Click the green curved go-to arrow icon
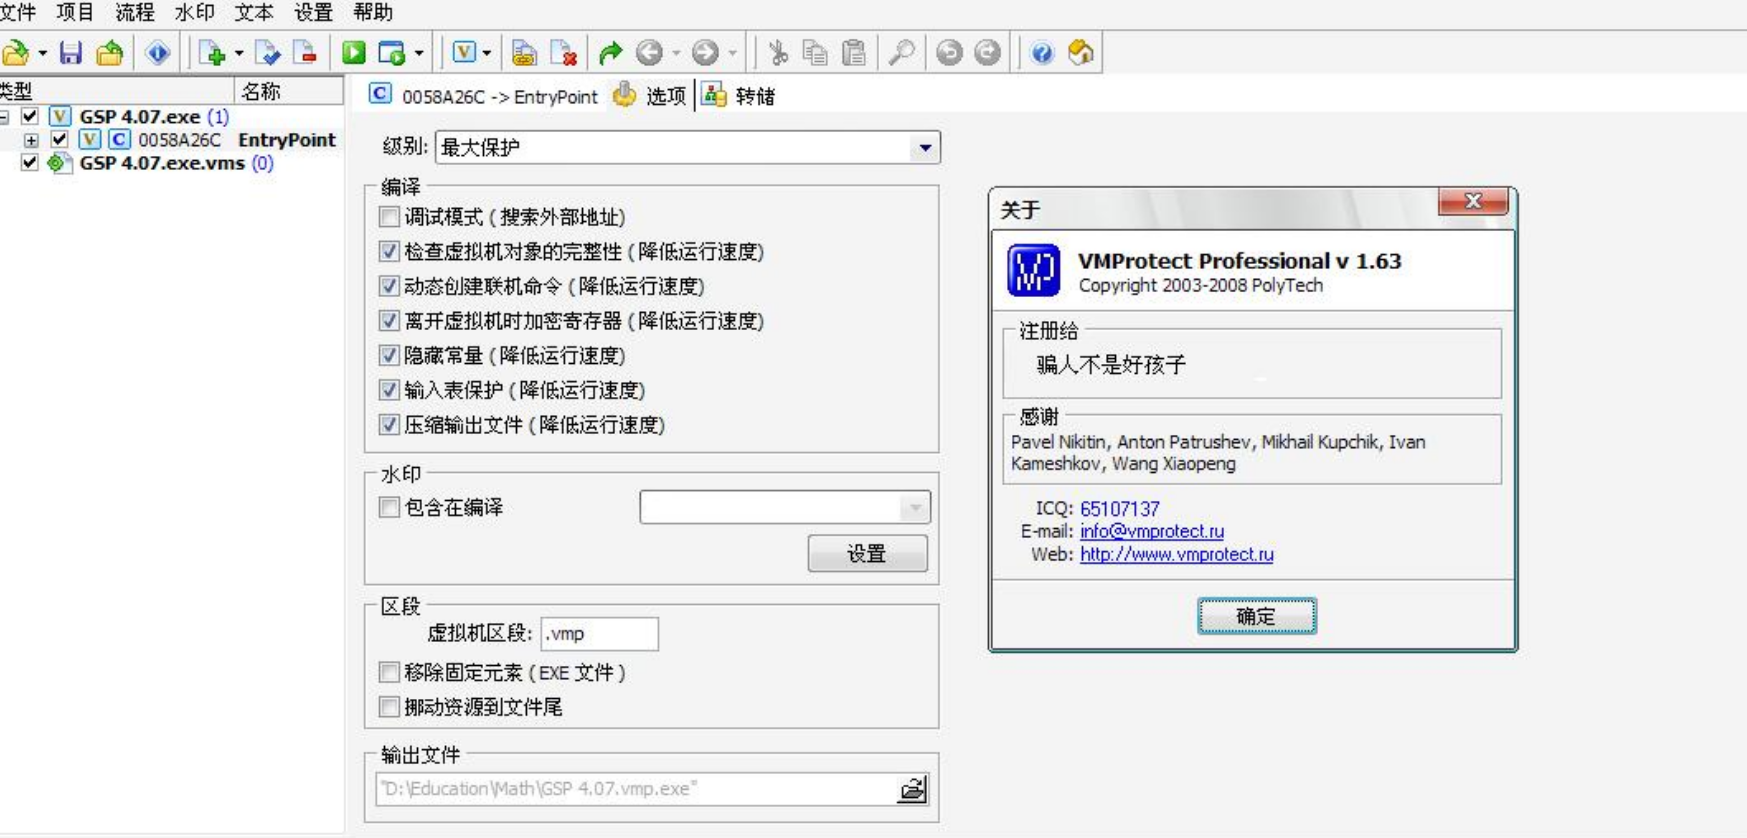Image resolution: width=1747 pixels, height=838 pixels. pyautogui.click(x=611, y=53)
